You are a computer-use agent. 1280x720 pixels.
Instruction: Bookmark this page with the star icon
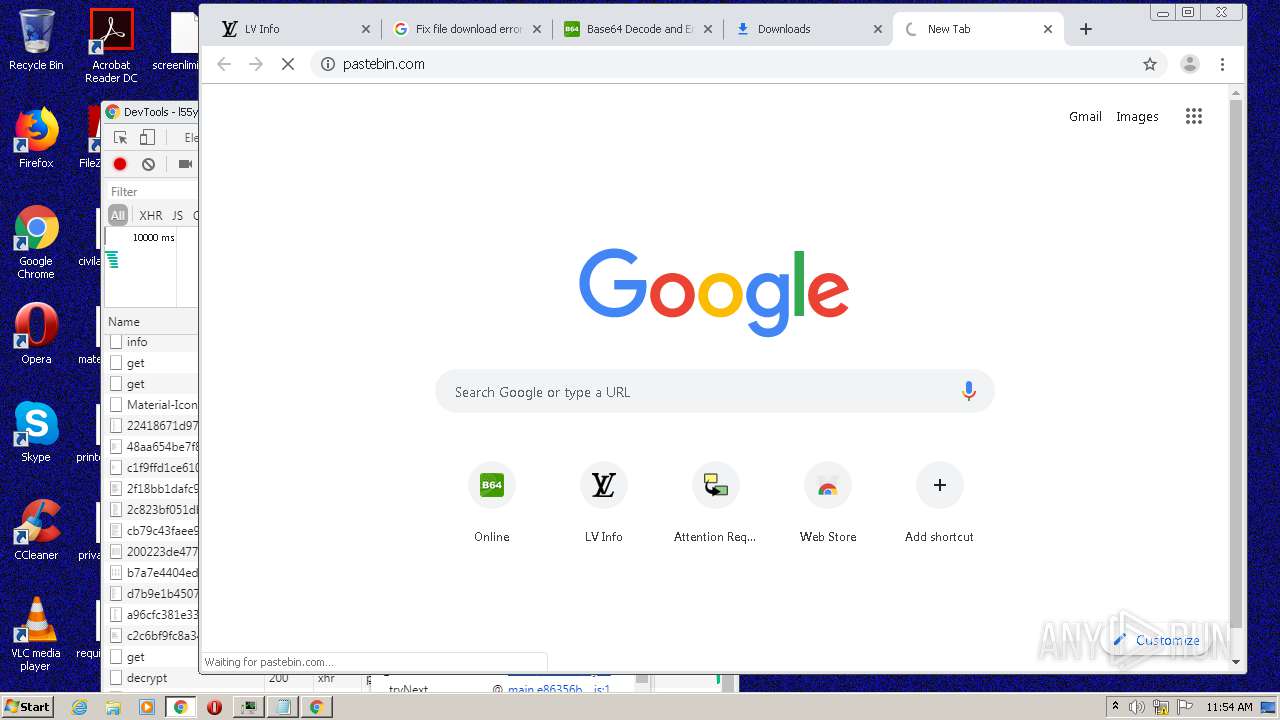coord(1150,64)
